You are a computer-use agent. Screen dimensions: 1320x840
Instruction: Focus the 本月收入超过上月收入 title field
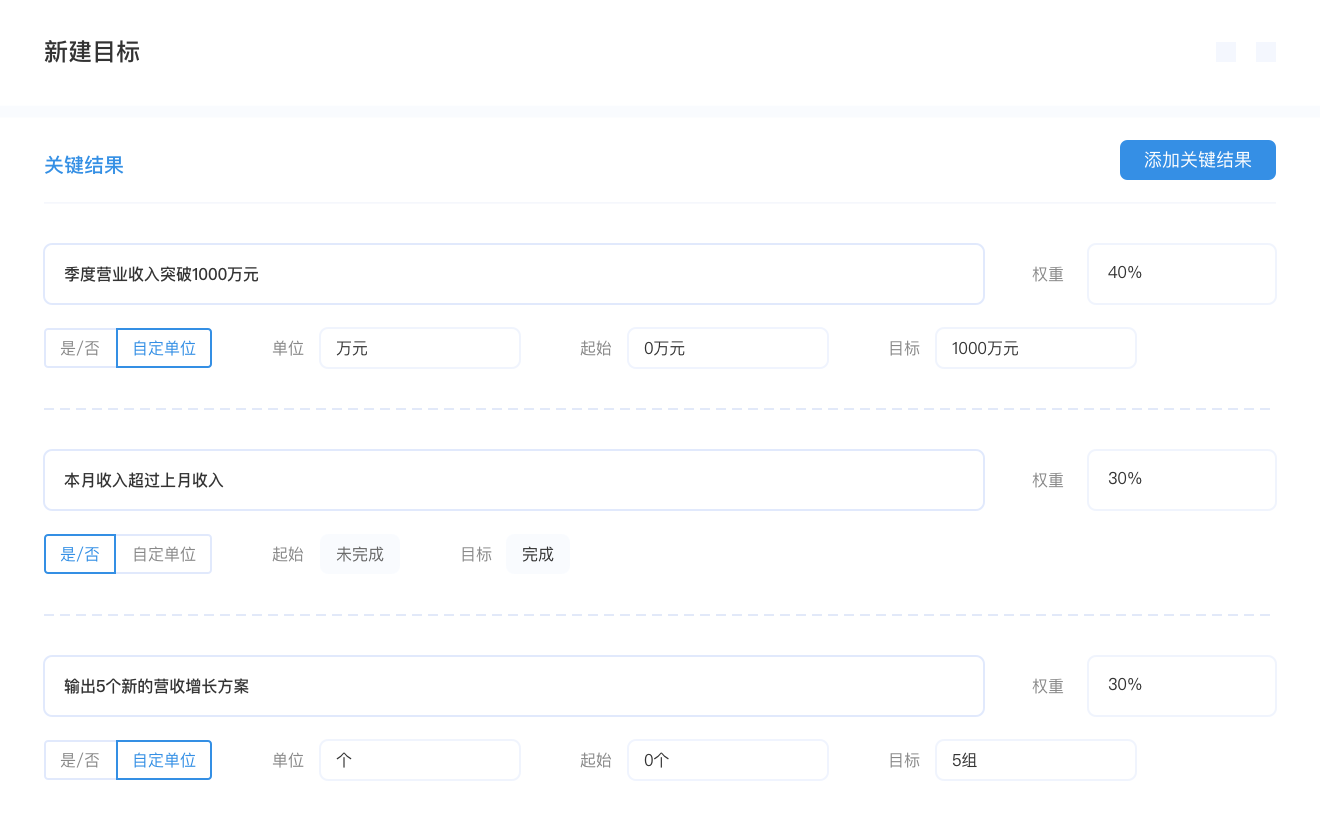(x=513, y=480)
